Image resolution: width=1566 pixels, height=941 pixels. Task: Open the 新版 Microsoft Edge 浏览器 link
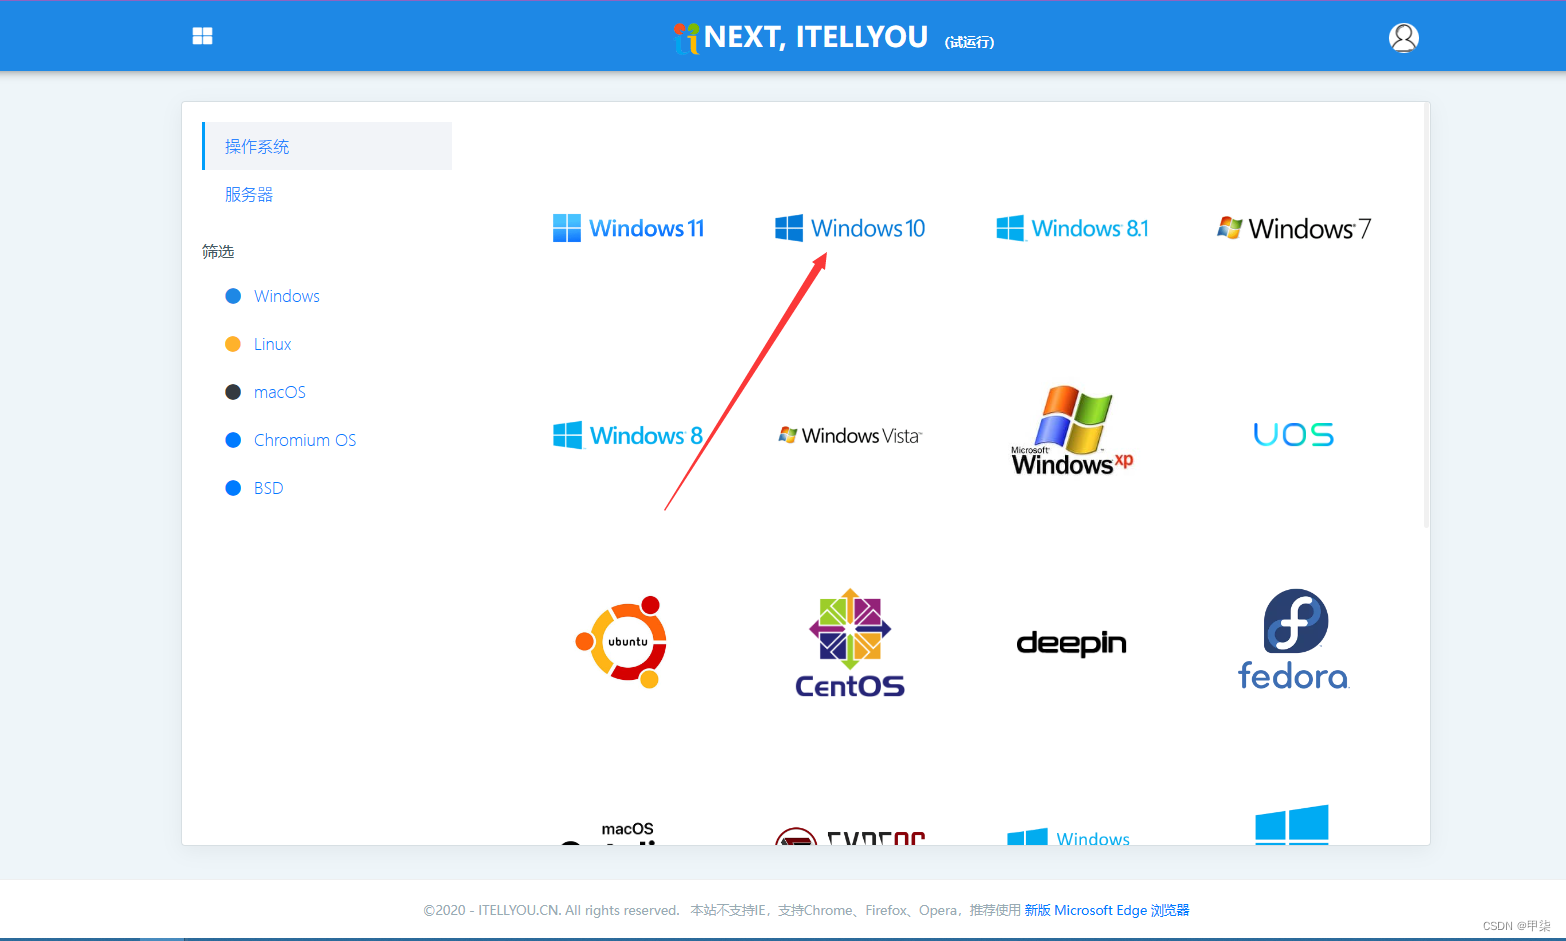(1107, 910)
